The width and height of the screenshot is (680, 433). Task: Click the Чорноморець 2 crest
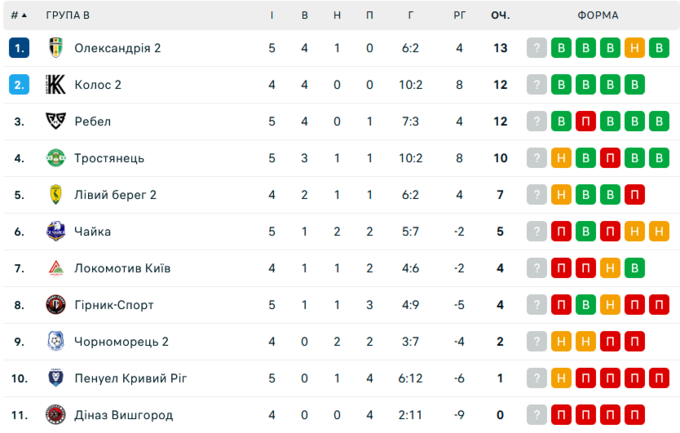pyautogui.click(x=56, y=341)
